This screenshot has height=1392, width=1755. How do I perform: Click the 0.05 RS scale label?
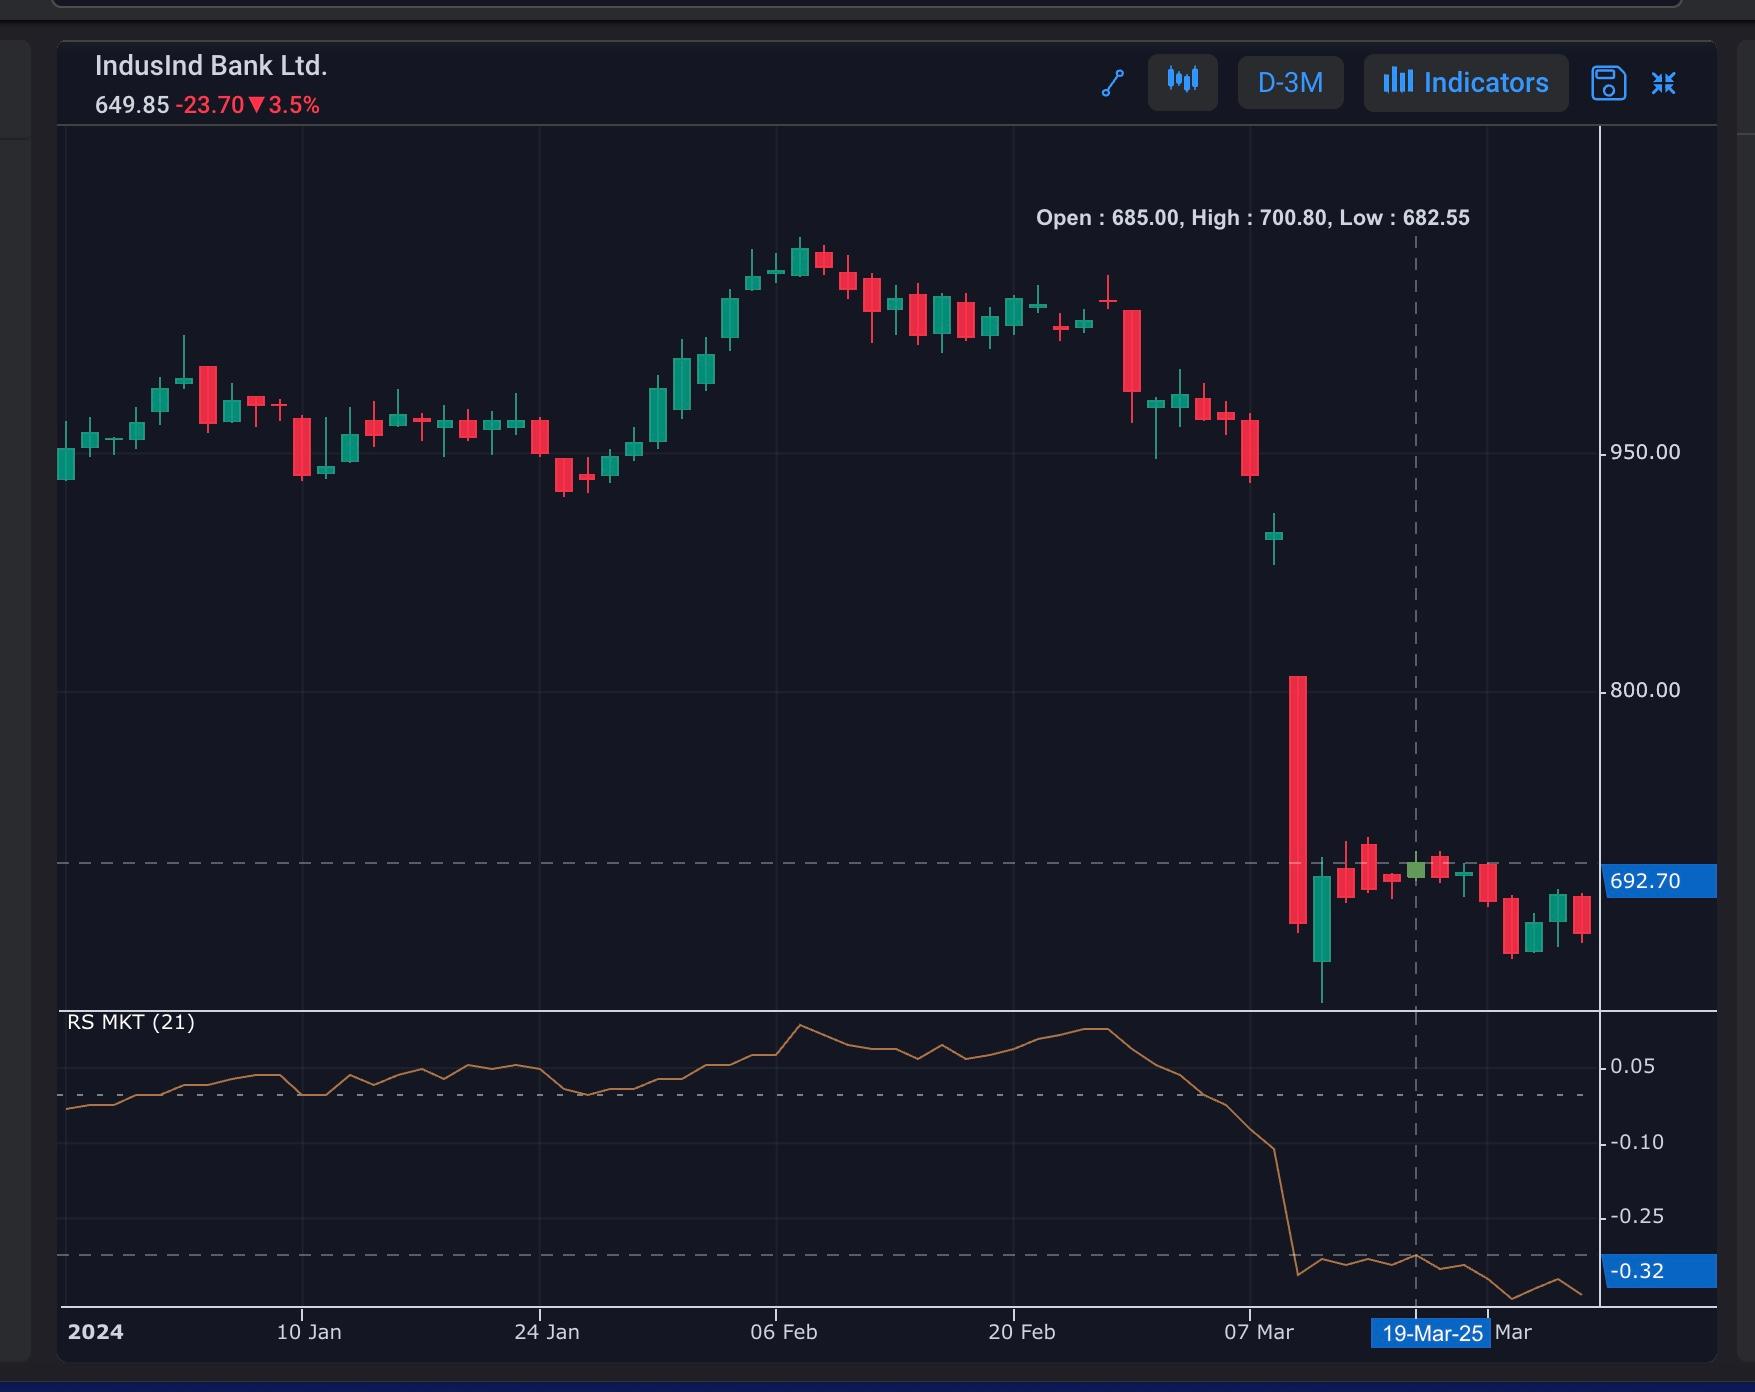pyautogui.click(x=1633, y=1067)
